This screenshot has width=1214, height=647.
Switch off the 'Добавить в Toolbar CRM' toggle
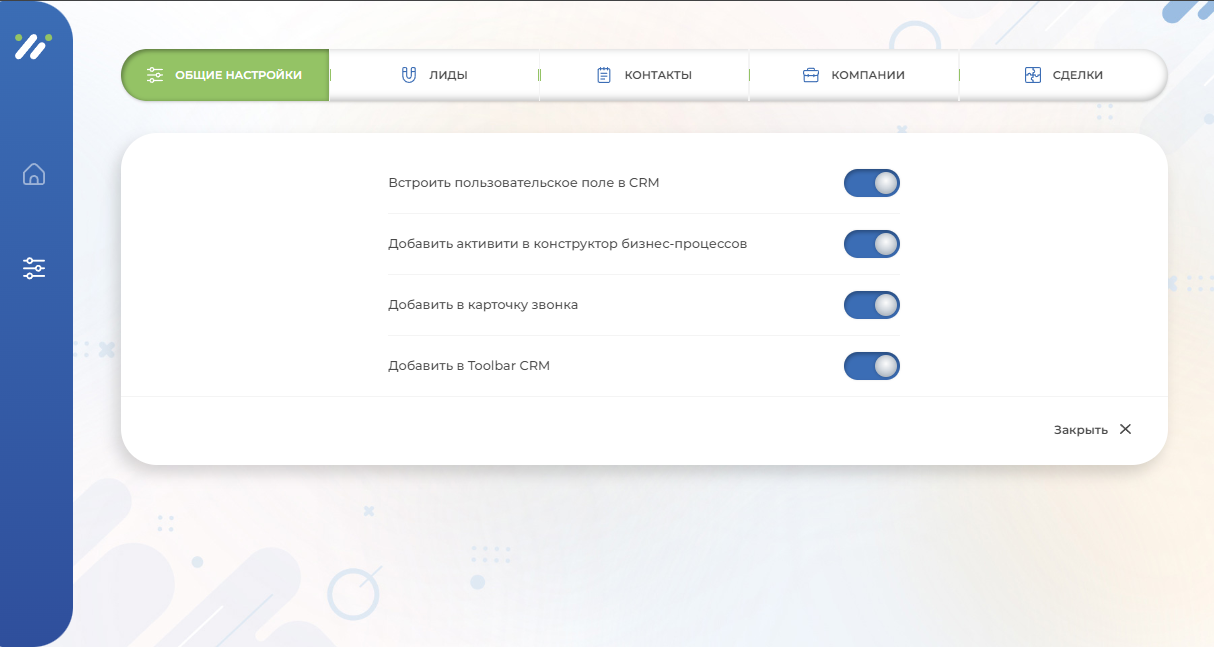[871, 366]
